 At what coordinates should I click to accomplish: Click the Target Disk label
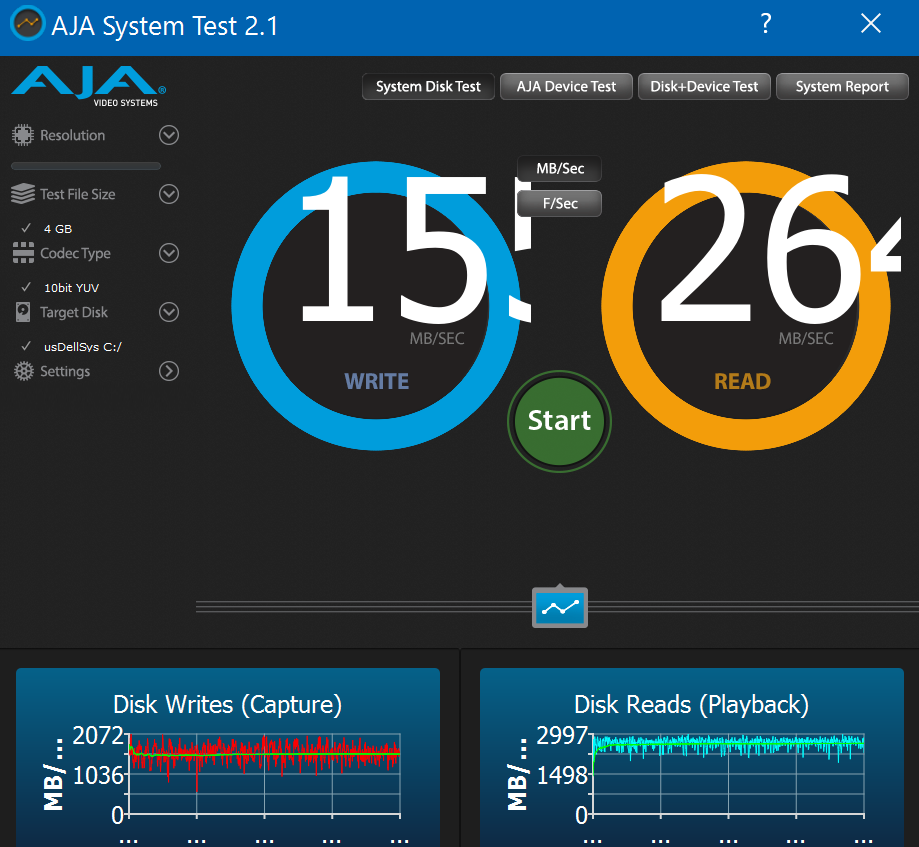pos(74,312)
